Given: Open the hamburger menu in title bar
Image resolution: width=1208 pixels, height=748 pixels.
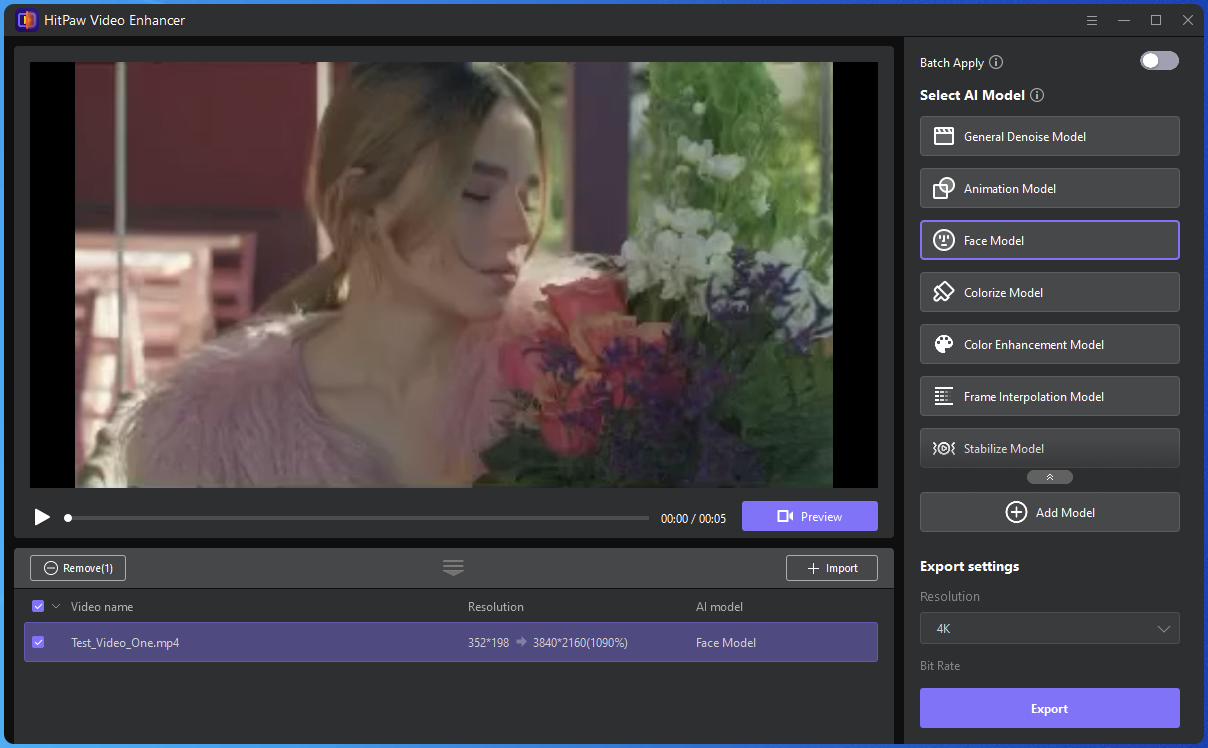Looking at the screenshot, I should (1092, 20).
